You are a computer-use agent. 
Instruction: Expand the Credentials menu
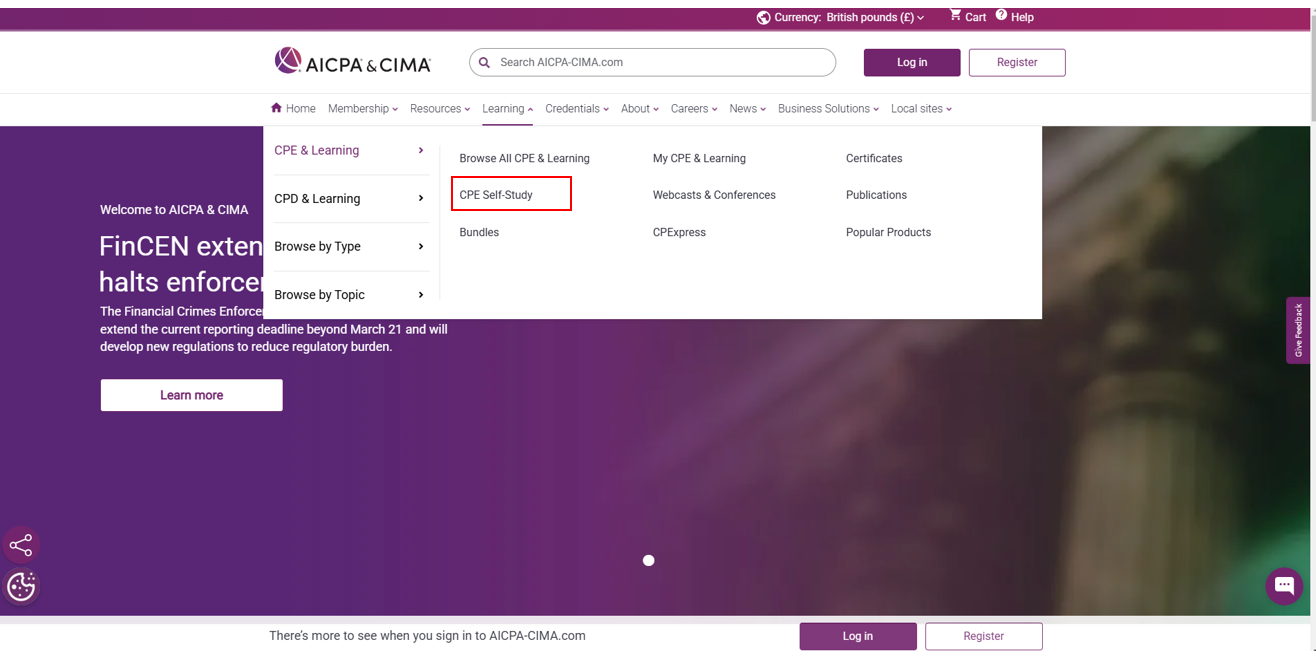[x=577, y=109]
